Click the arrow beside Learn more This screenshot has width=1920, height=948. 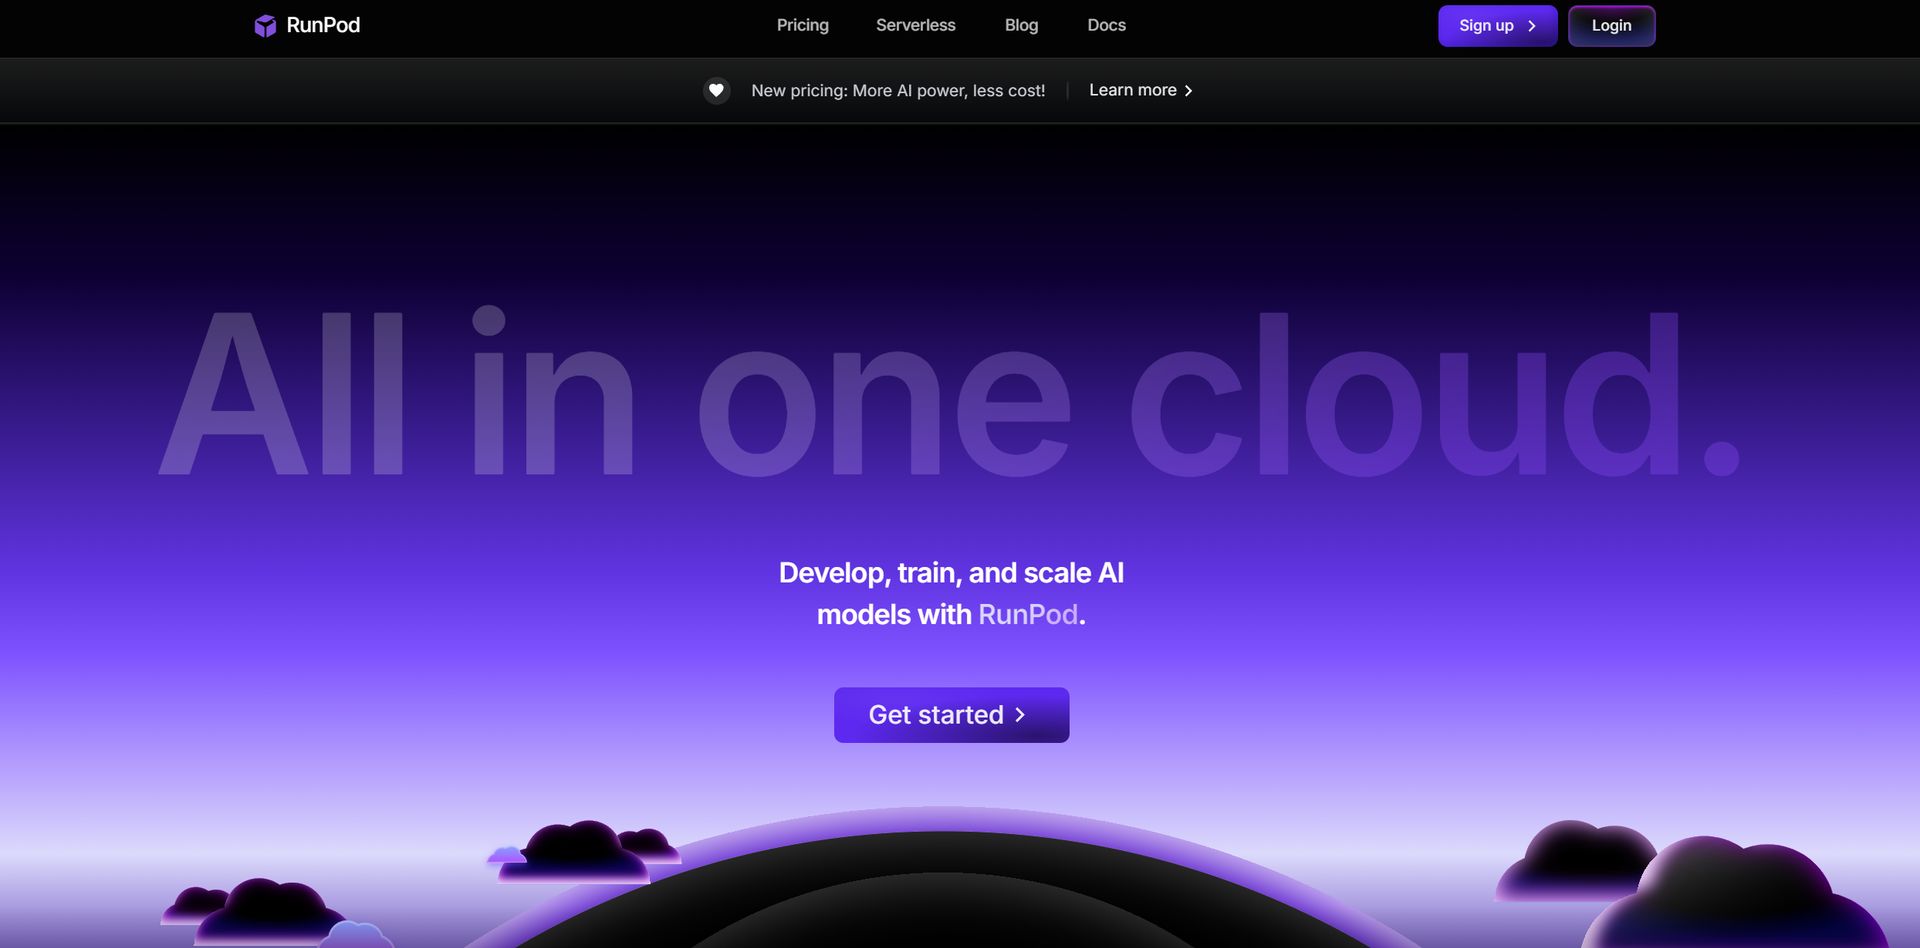tap(1188, 91)
